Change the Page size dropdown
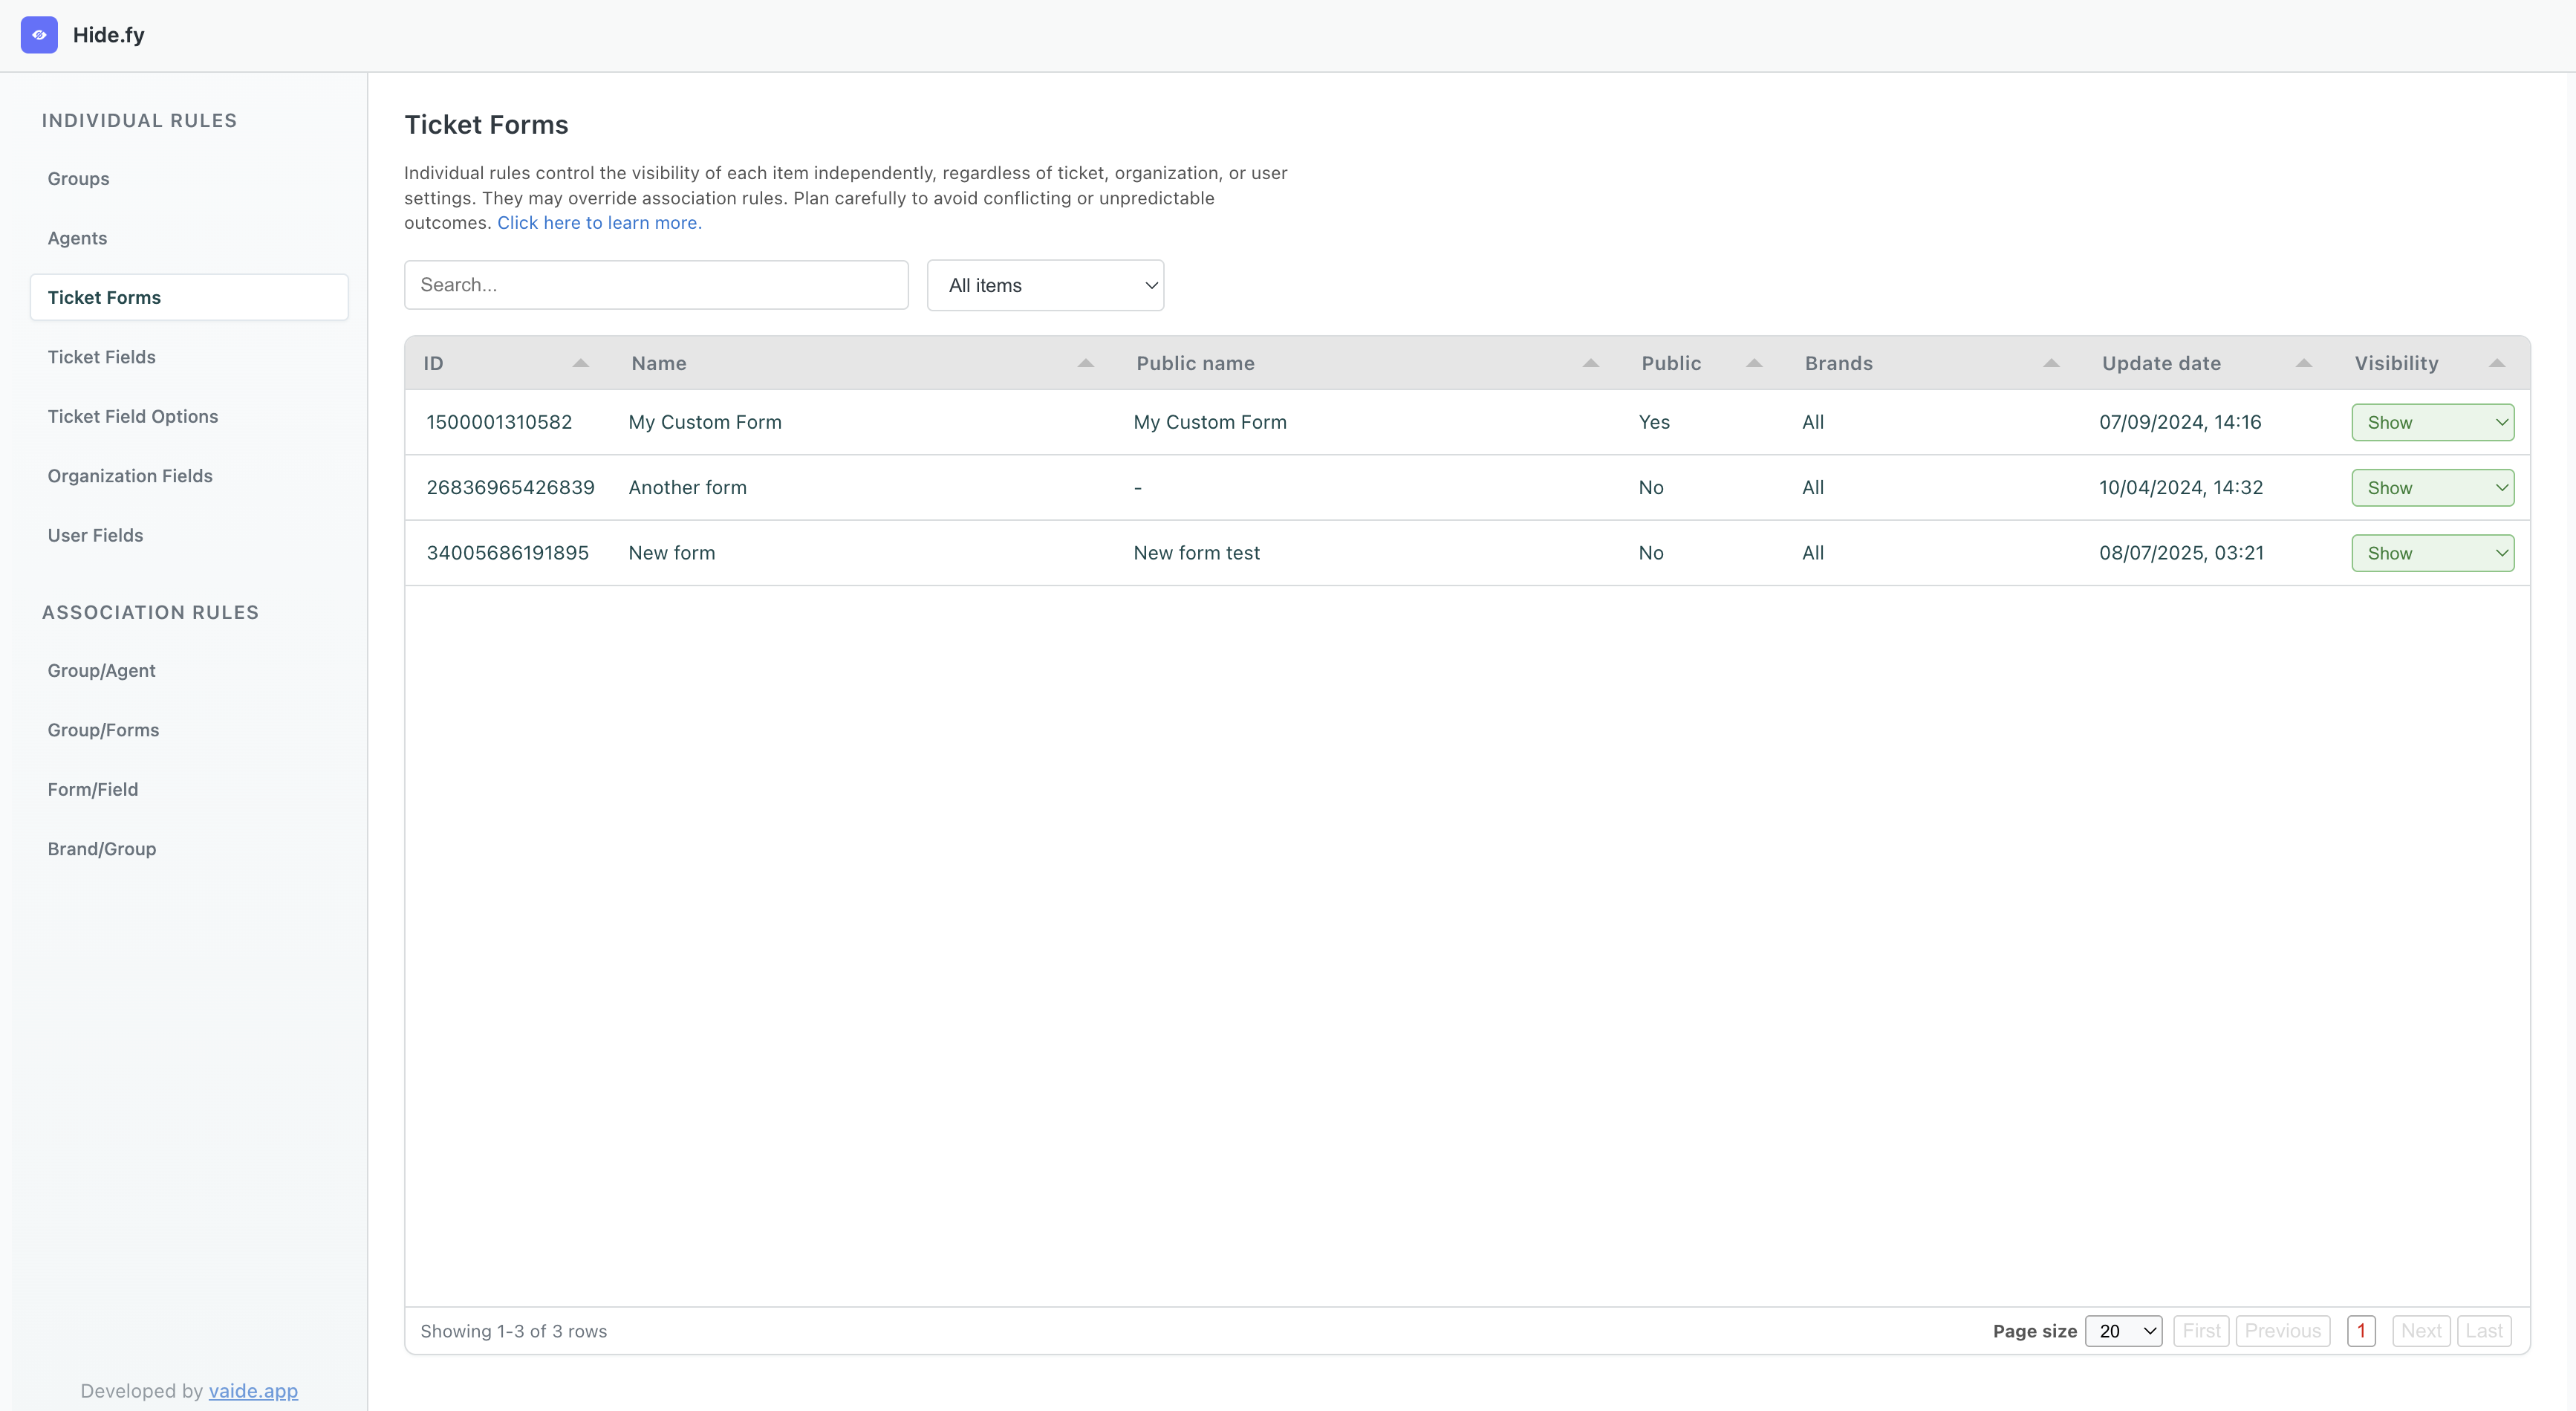Viewport: 2576px width, 1411px height. point(2123,1331)
